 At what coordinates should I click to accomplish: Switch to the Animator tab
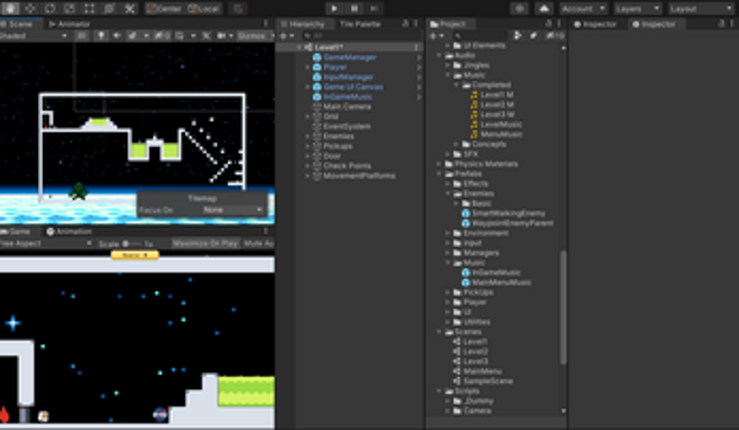pos(69,24)
